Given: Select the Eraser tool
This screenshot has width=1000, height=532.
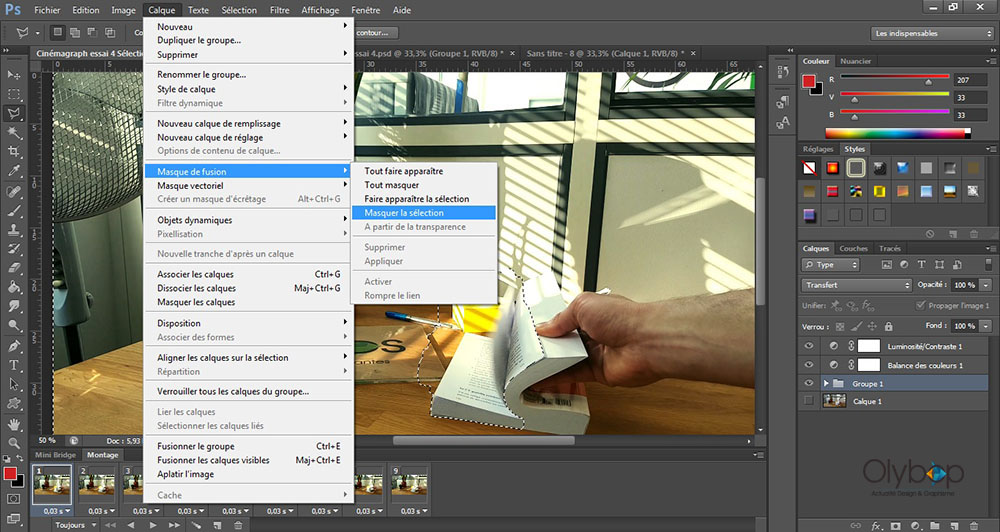Looking at the screenshot, I should [13, 268].
